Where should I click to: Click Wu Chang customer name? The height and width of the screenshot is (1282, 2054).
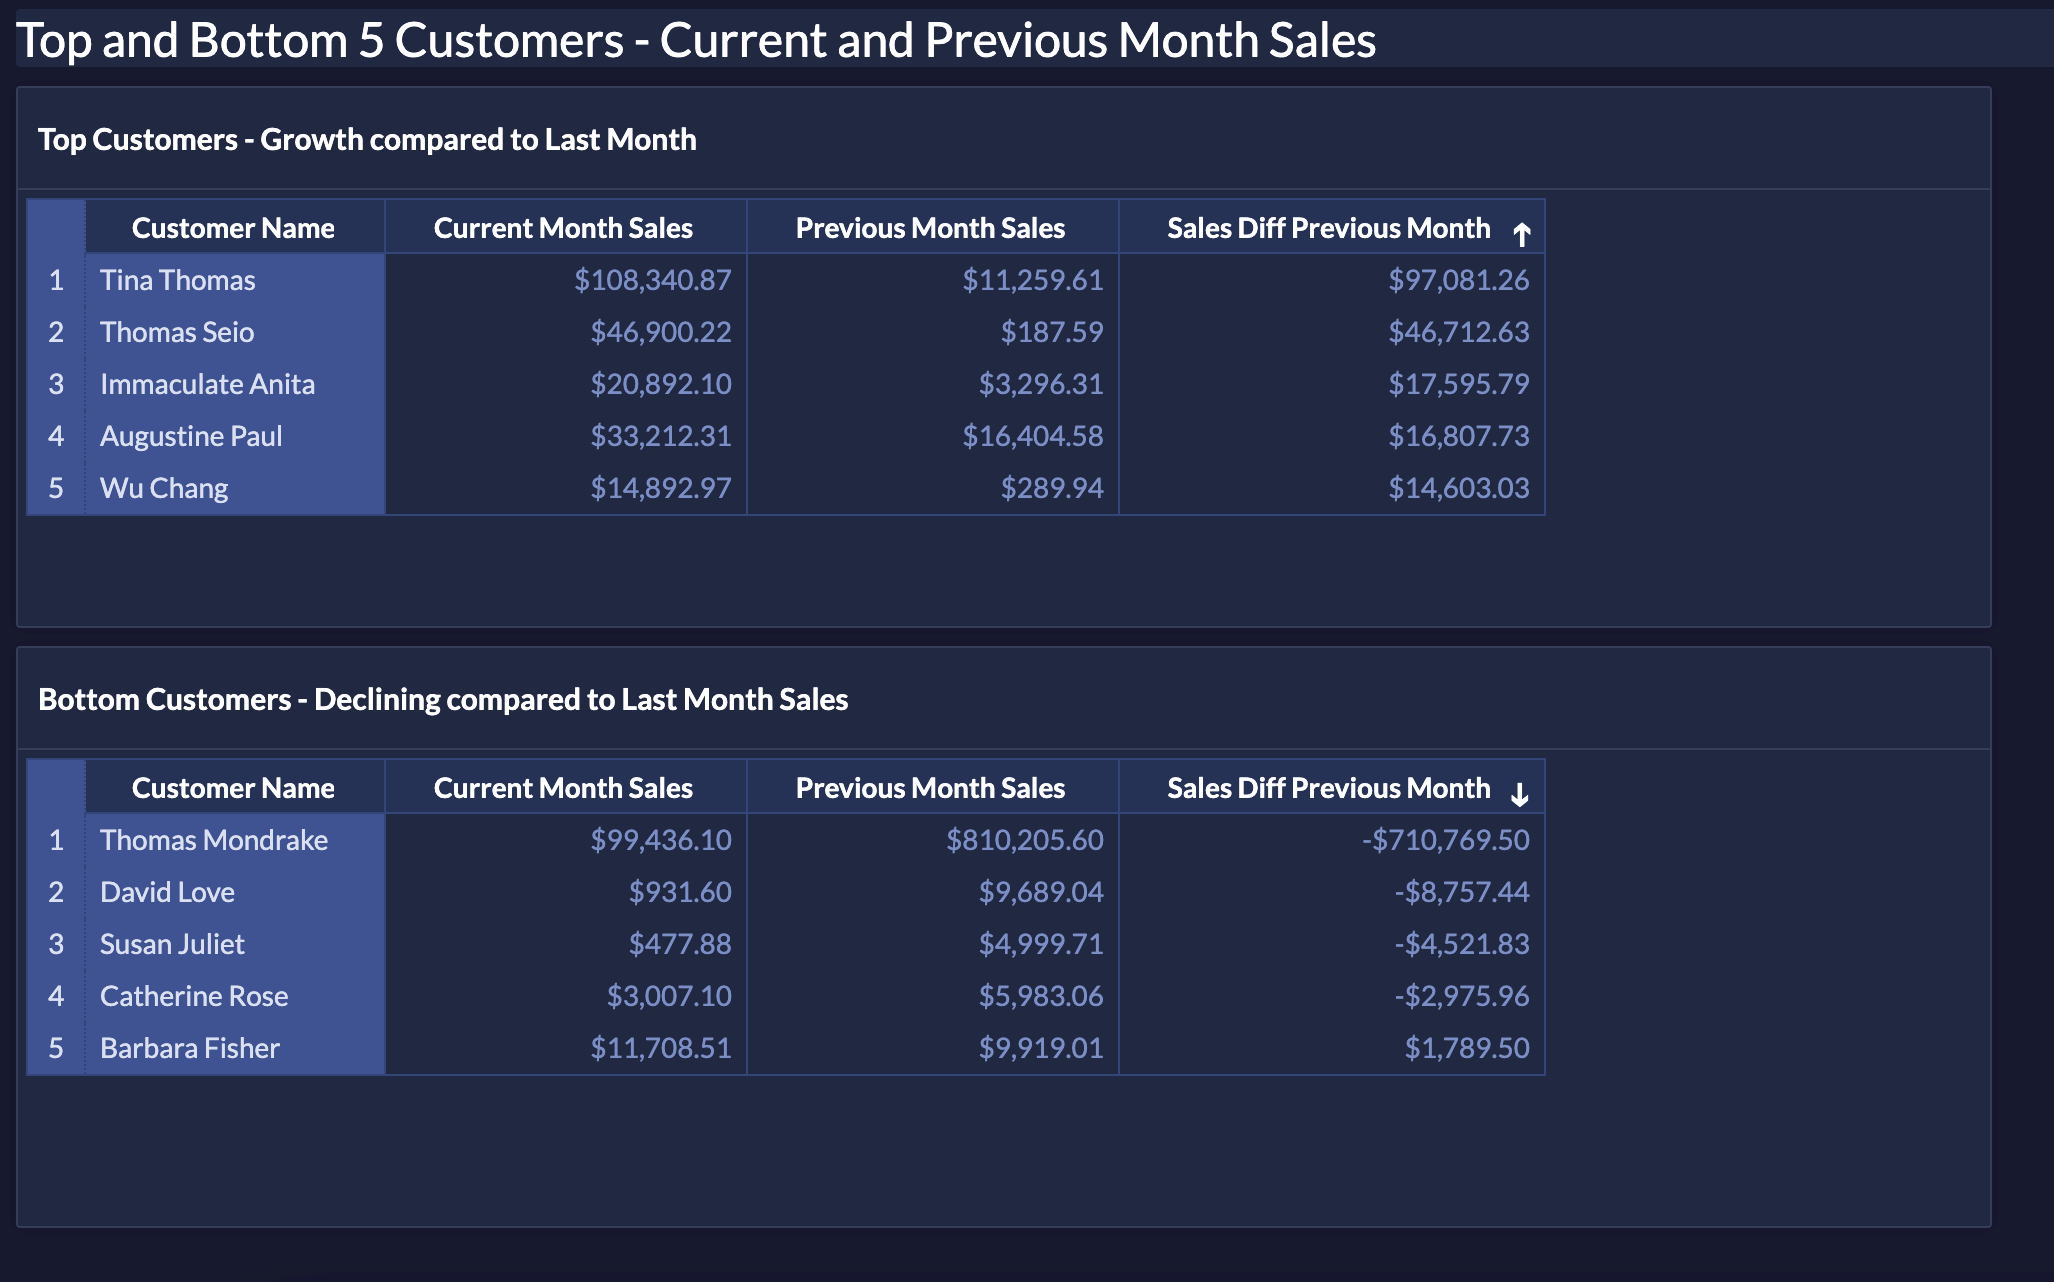pyautogui.click(x=164, y=488)
